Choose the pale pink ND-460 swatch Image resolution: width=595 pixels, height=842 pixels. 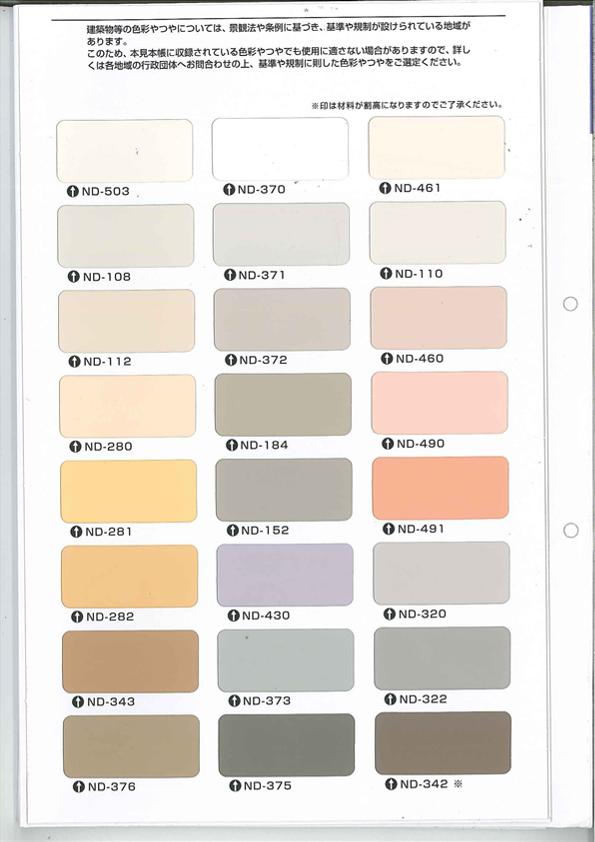[439, 318]
